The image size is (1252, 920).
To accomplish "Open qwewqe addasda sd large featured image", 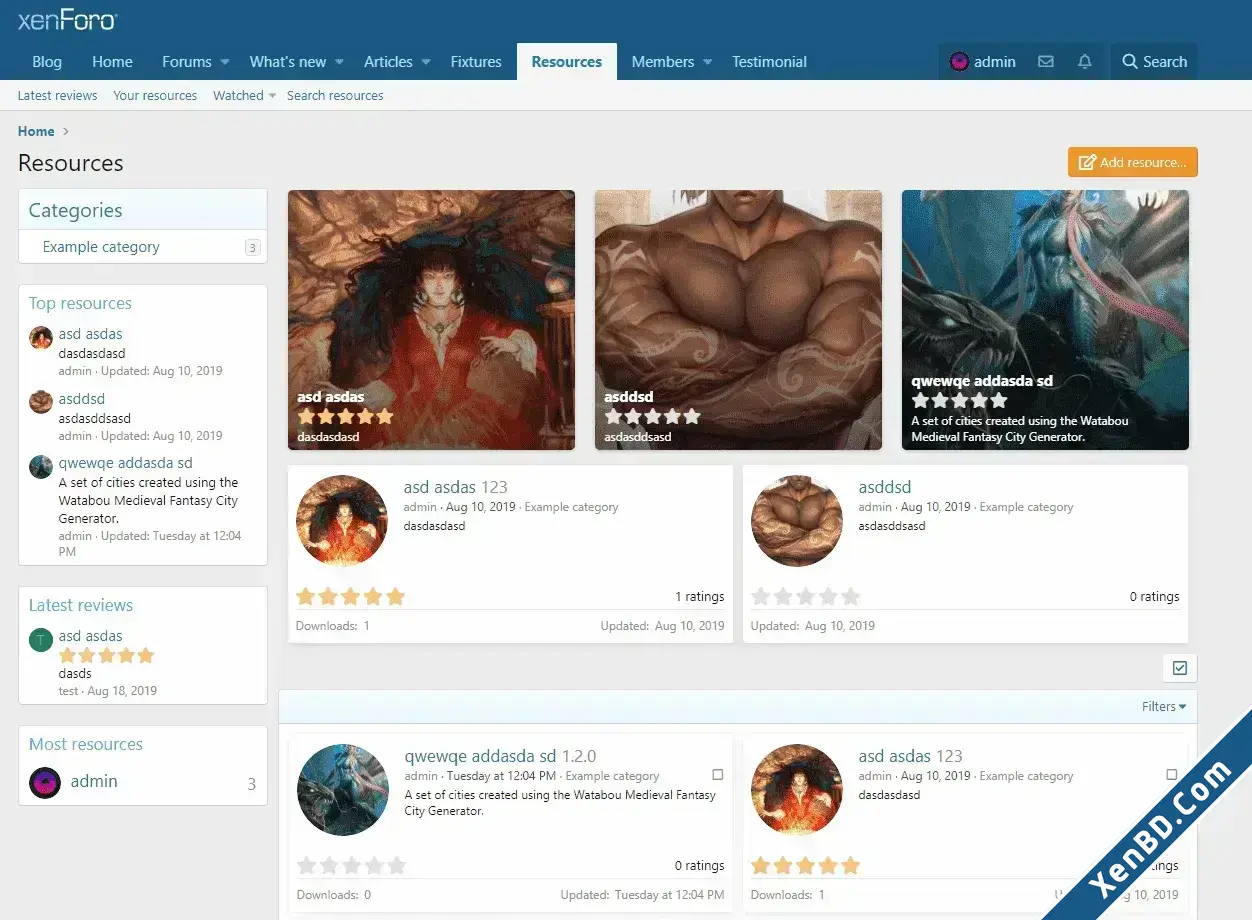I will click(x=1045, y=320).
